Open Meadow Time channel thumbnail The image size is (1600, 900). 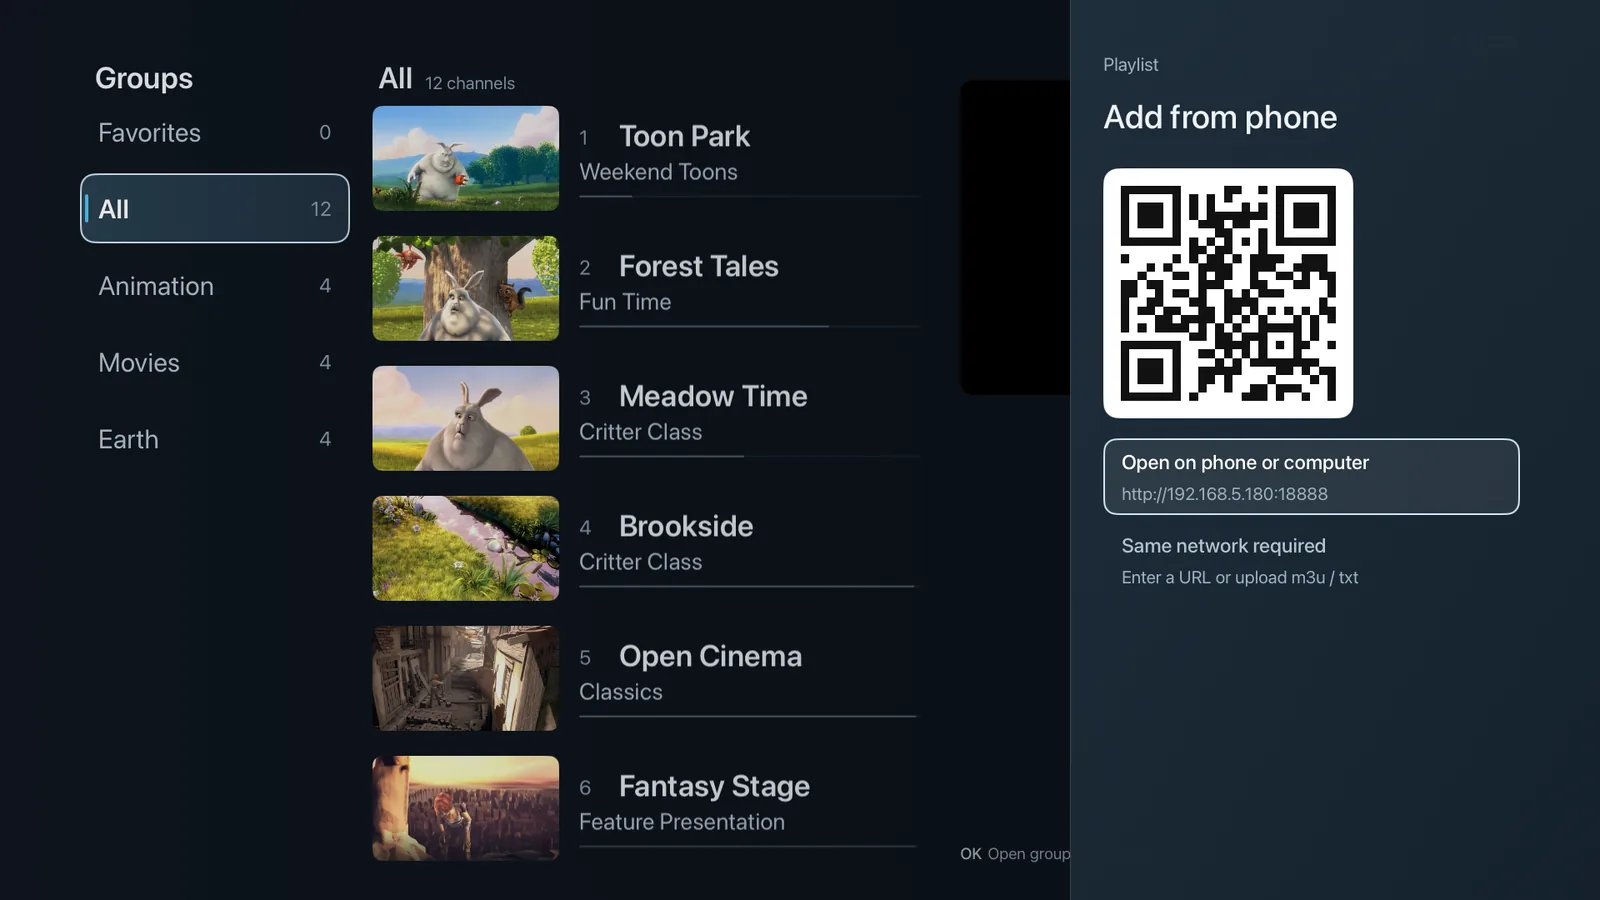[466, 418]
